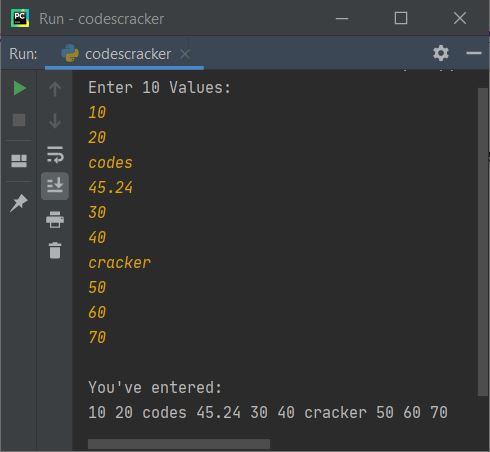Toggle soft-wrap in the console output
Viewport: 490px width, 452px height.
click(x=55, y=154)
